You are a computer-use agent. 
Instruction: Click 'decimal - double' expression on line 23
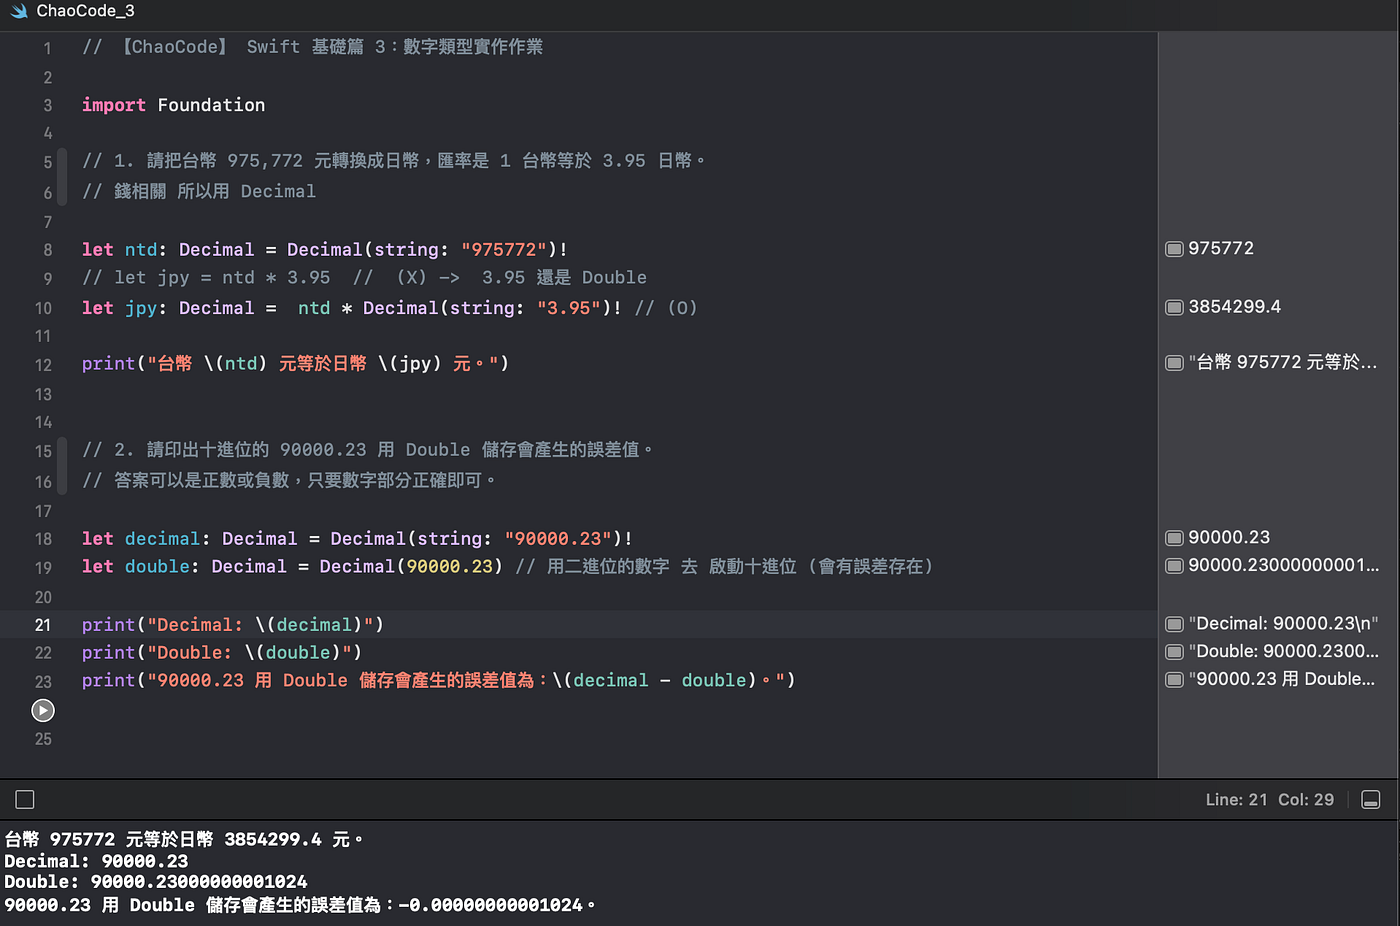tap(660, 680)
